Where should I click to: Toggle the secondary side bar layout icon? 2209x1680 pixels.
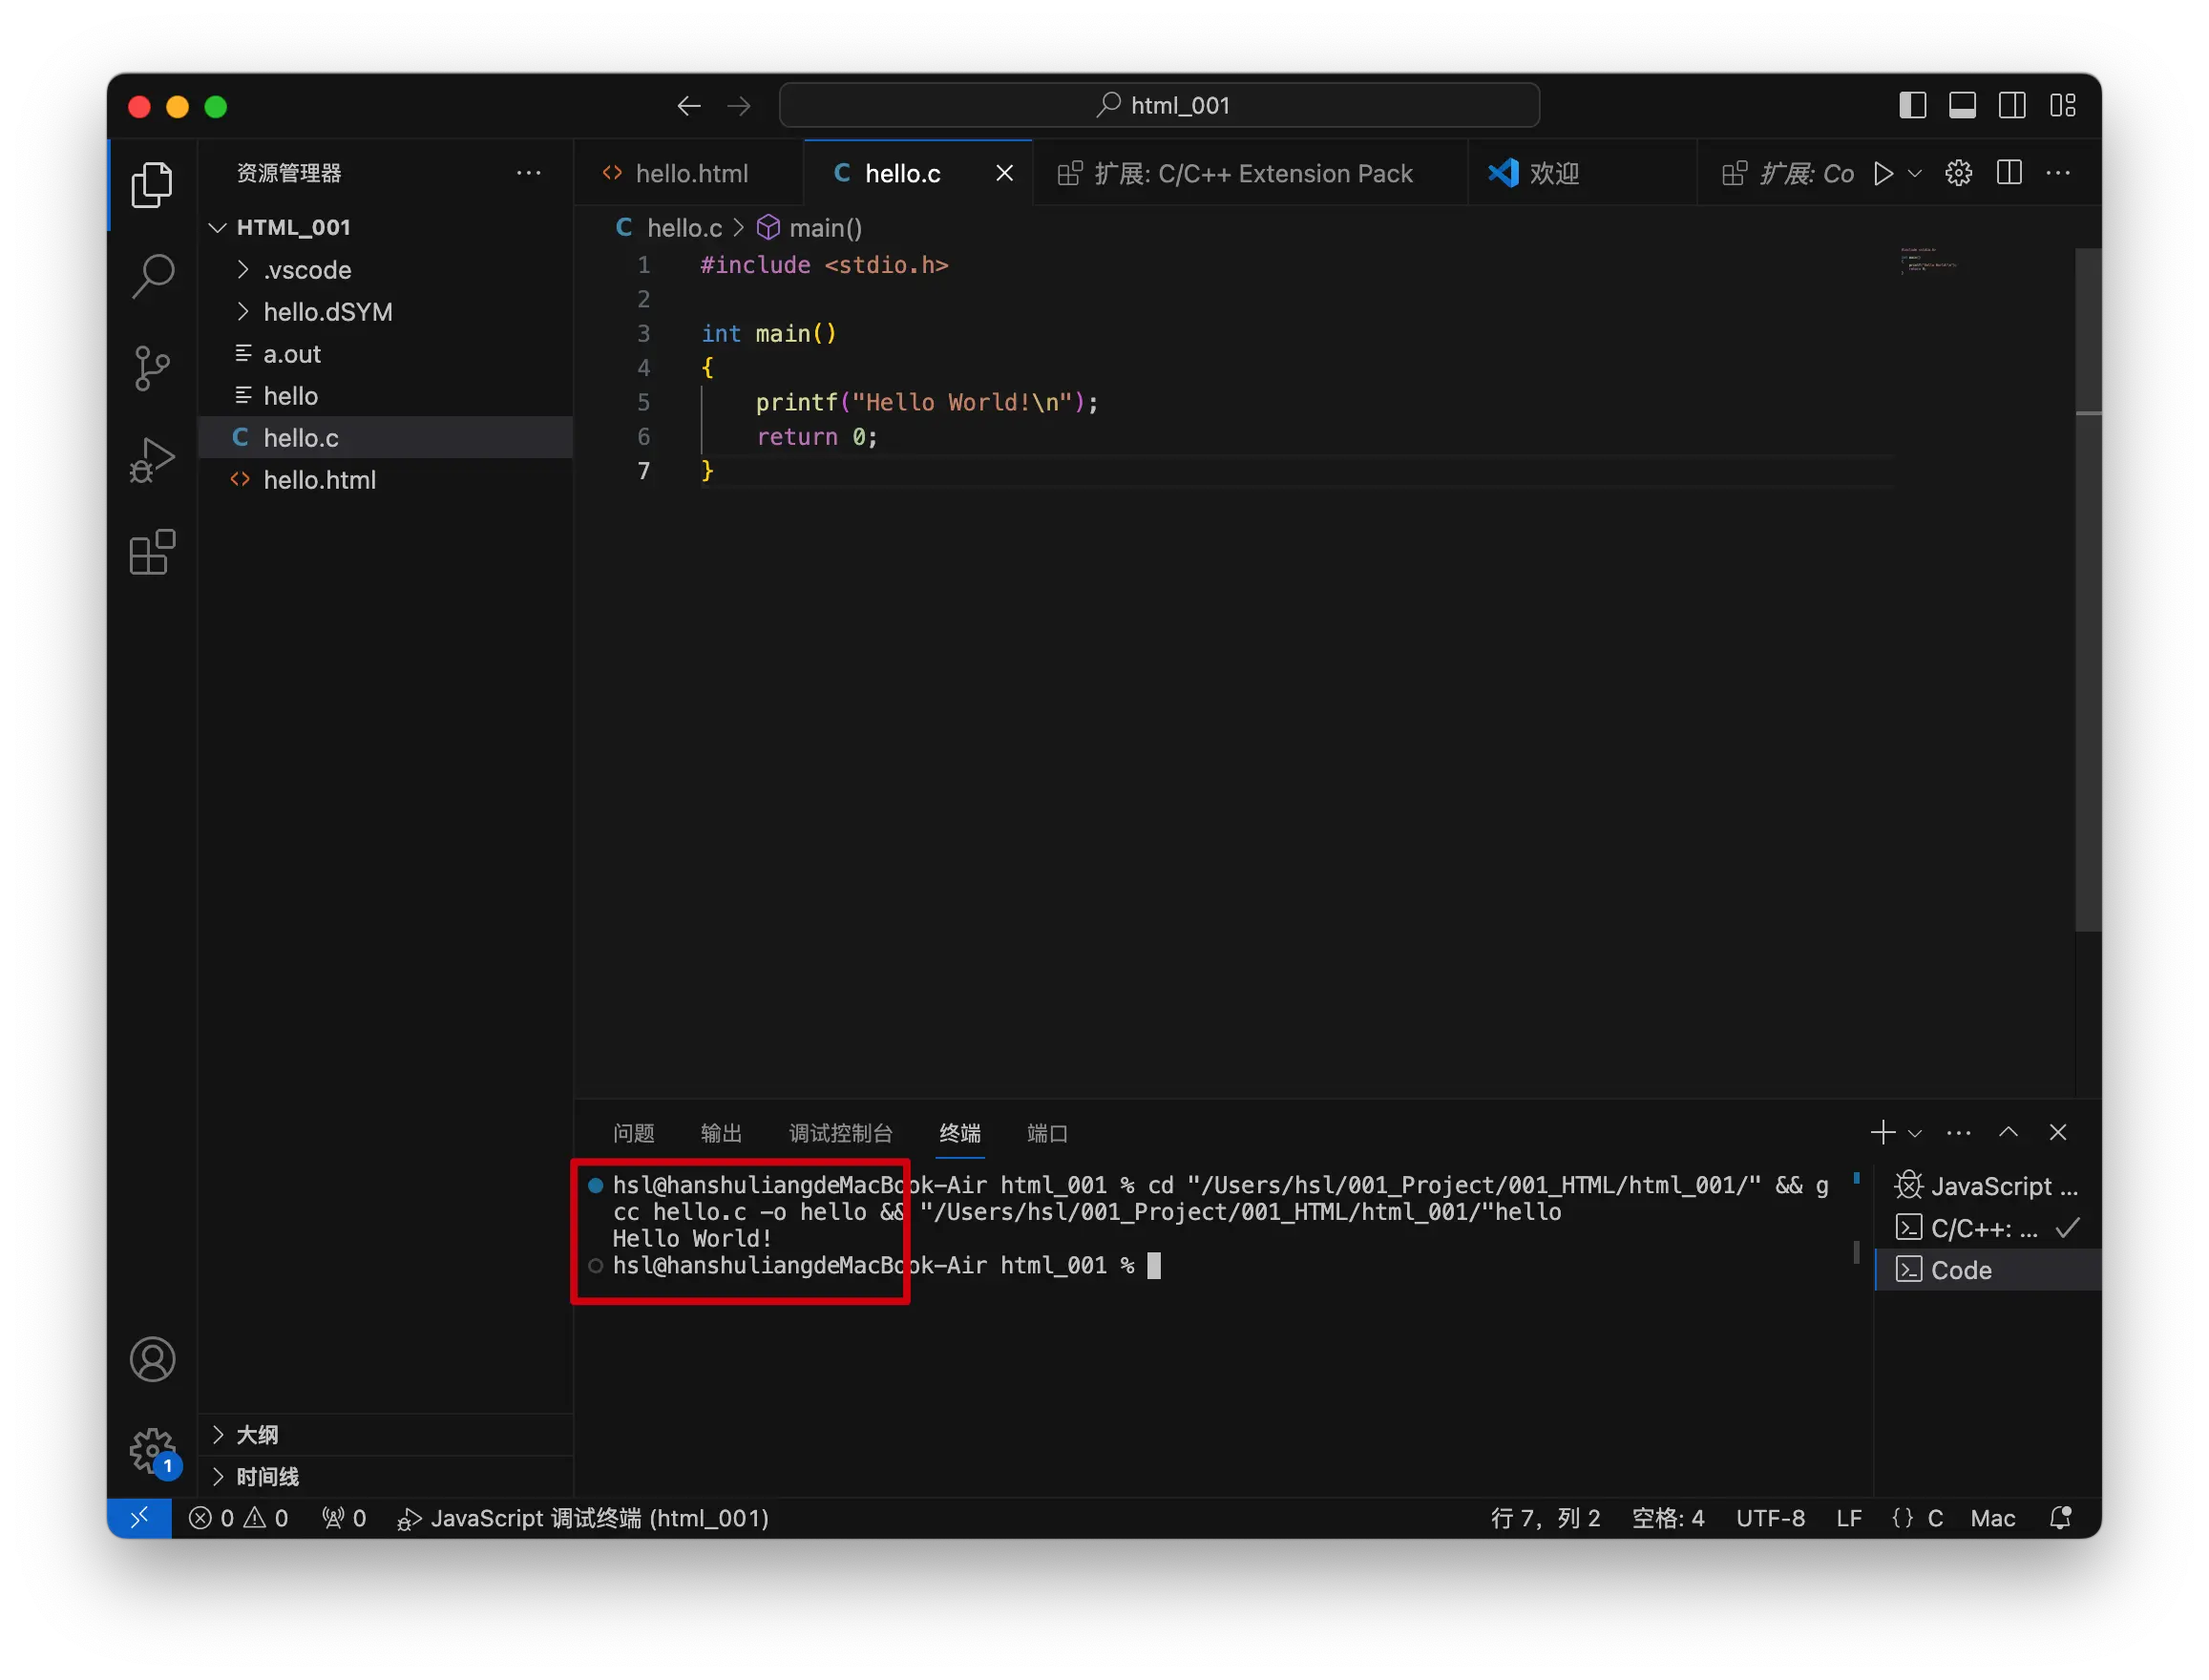(2013, 106)
